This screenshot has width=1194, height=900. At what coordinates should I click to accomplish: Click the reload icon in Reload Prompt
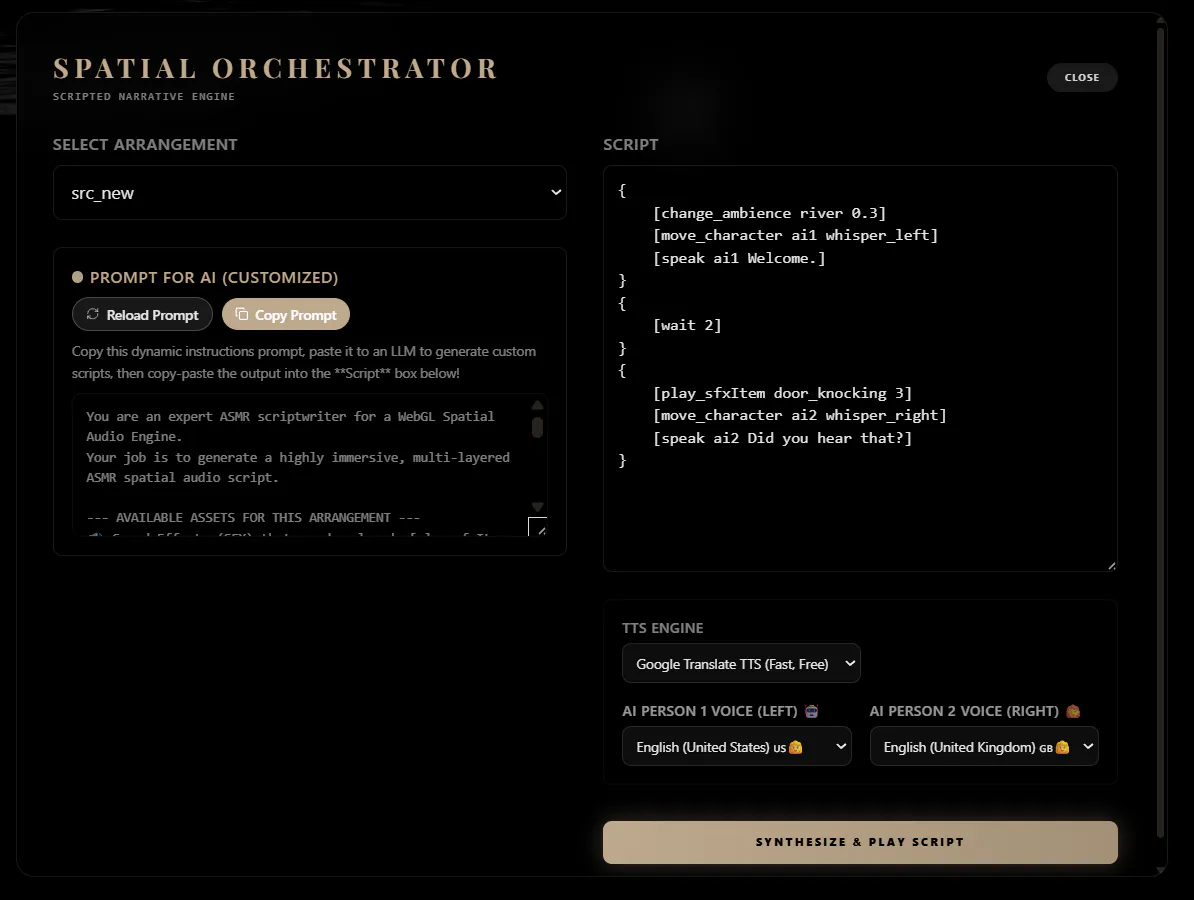(93, 314)
